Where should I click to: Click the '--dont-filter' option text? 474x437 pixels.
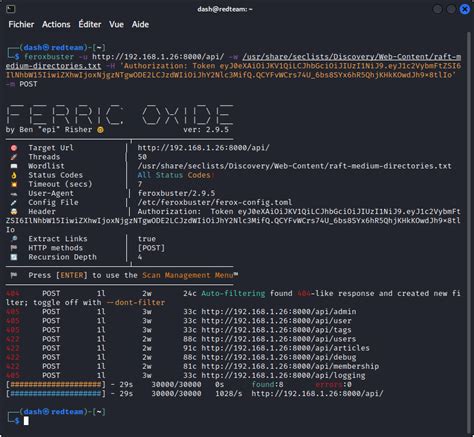click(x=136, y=303)
